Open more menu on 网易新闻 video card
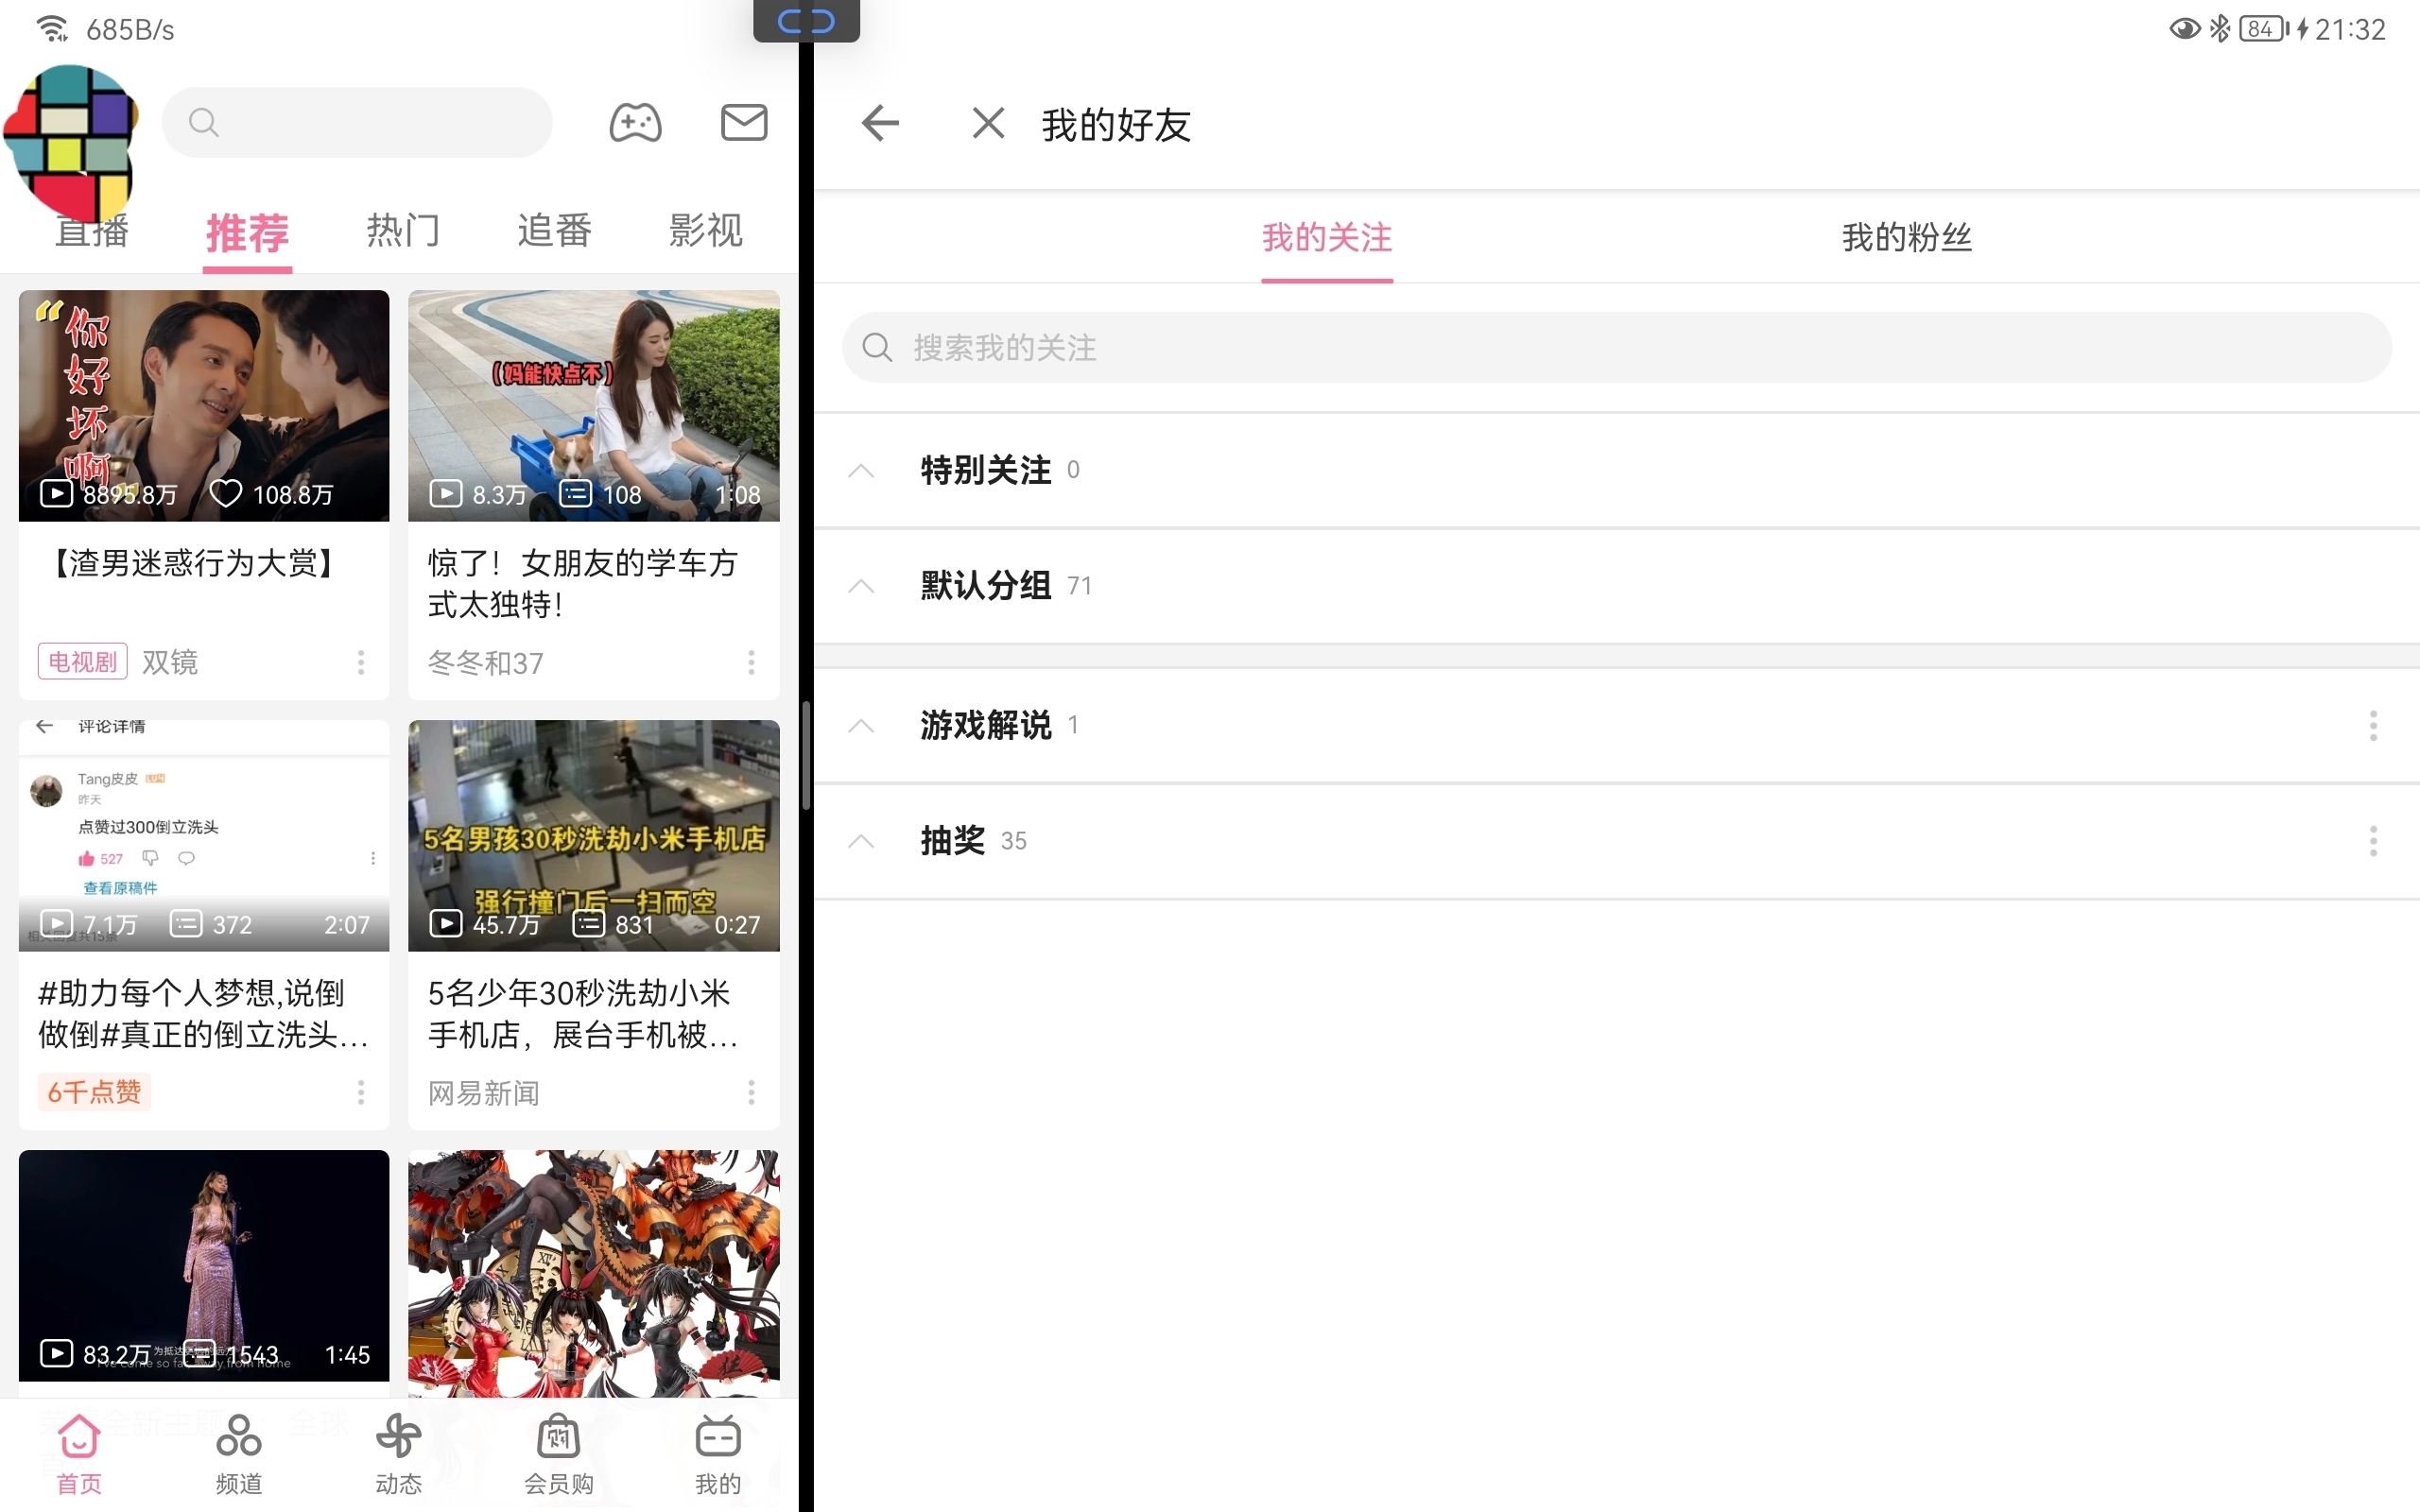Image resolution: width=2420 pixels, height=1512 pixels. tap(751, 1092)
